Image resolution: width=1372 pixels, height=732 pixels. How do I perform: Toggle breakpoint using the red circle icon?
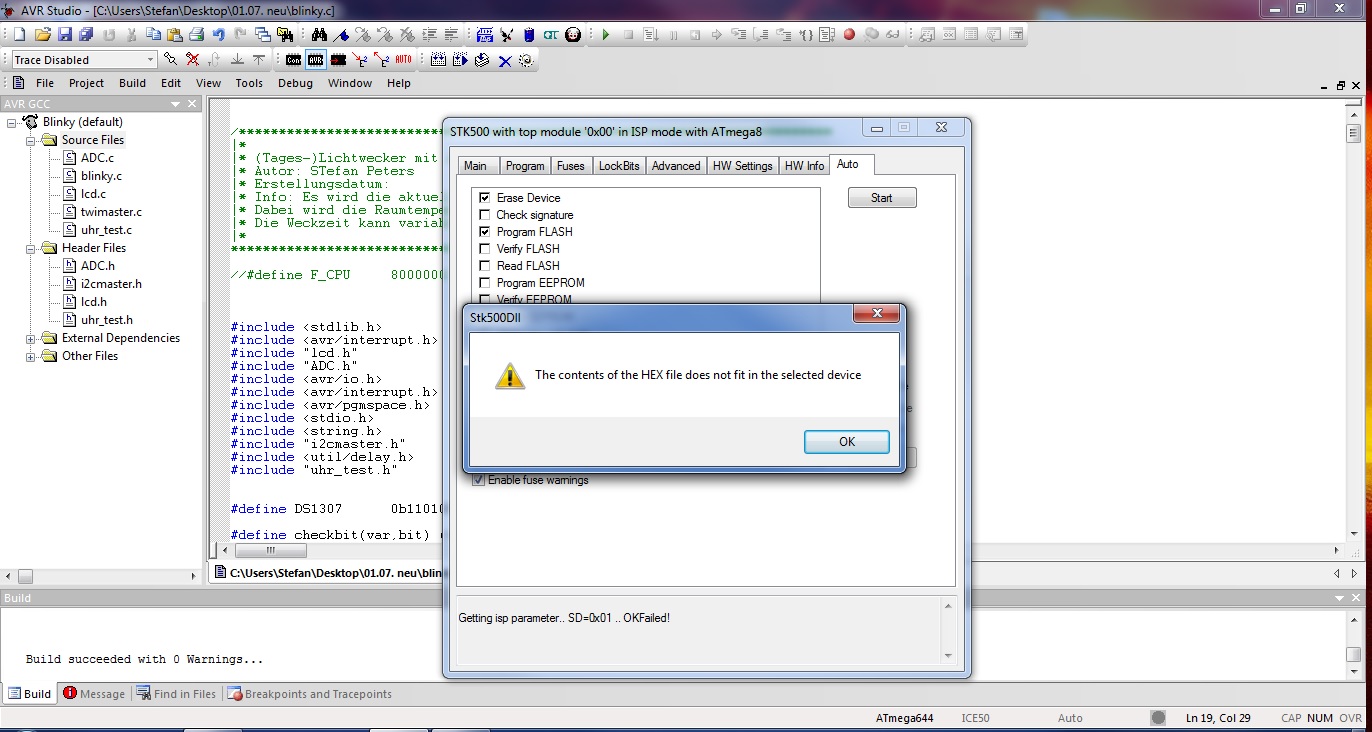849,35
